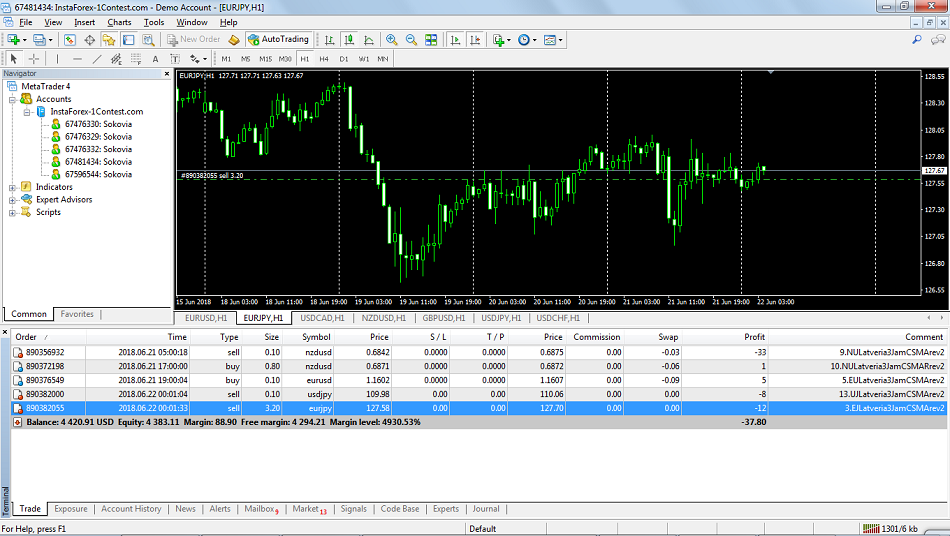Open the MetaEditor book icon
Screen dimensions: 950x536
pos(234,40)
